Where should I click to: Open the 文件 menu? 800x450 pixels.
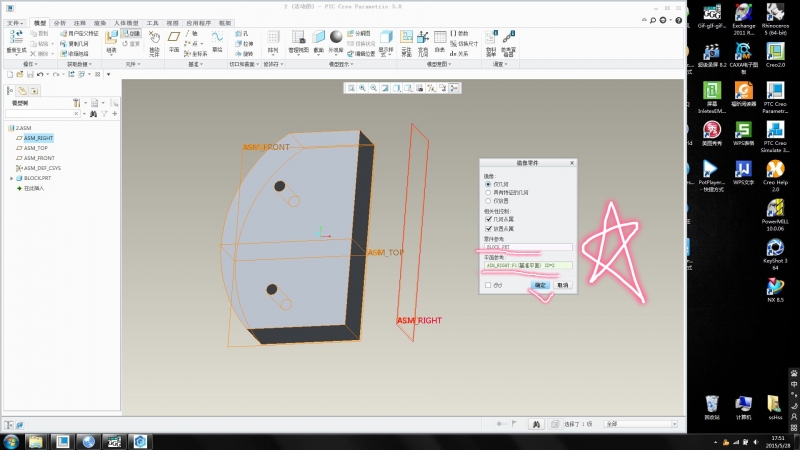click(15, 23)
